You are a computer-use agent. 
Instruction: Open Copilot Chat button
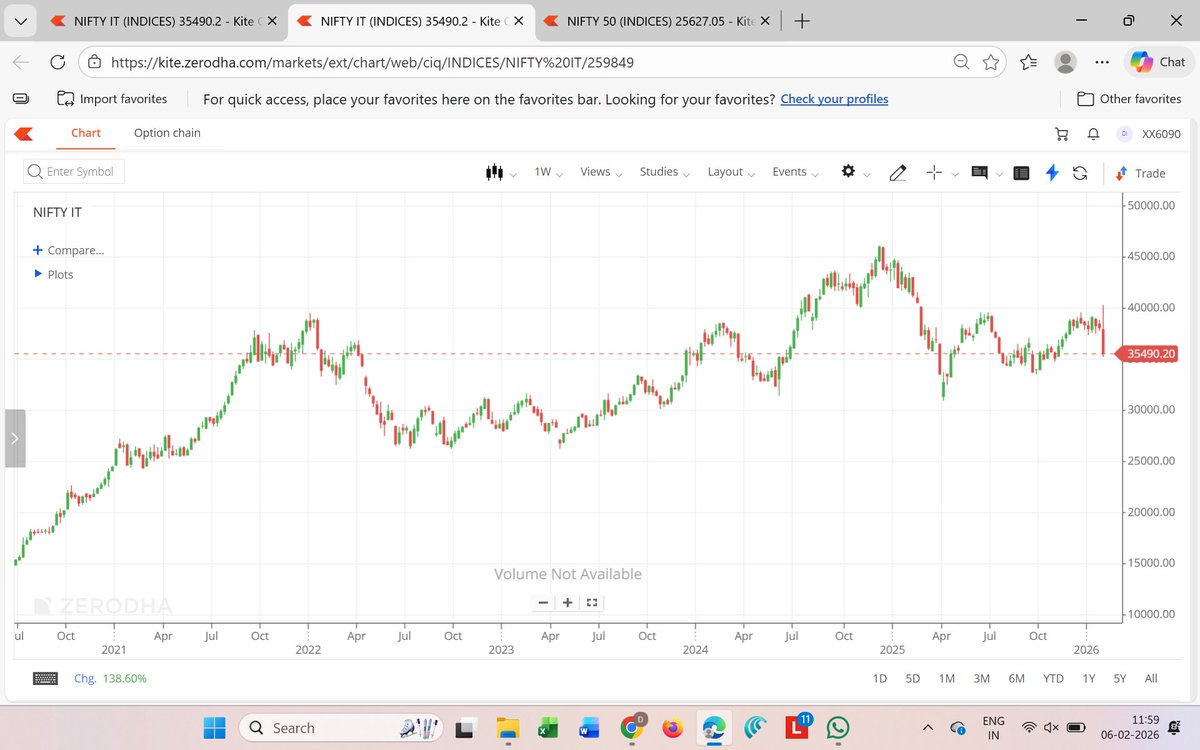tap(1158, 62)
